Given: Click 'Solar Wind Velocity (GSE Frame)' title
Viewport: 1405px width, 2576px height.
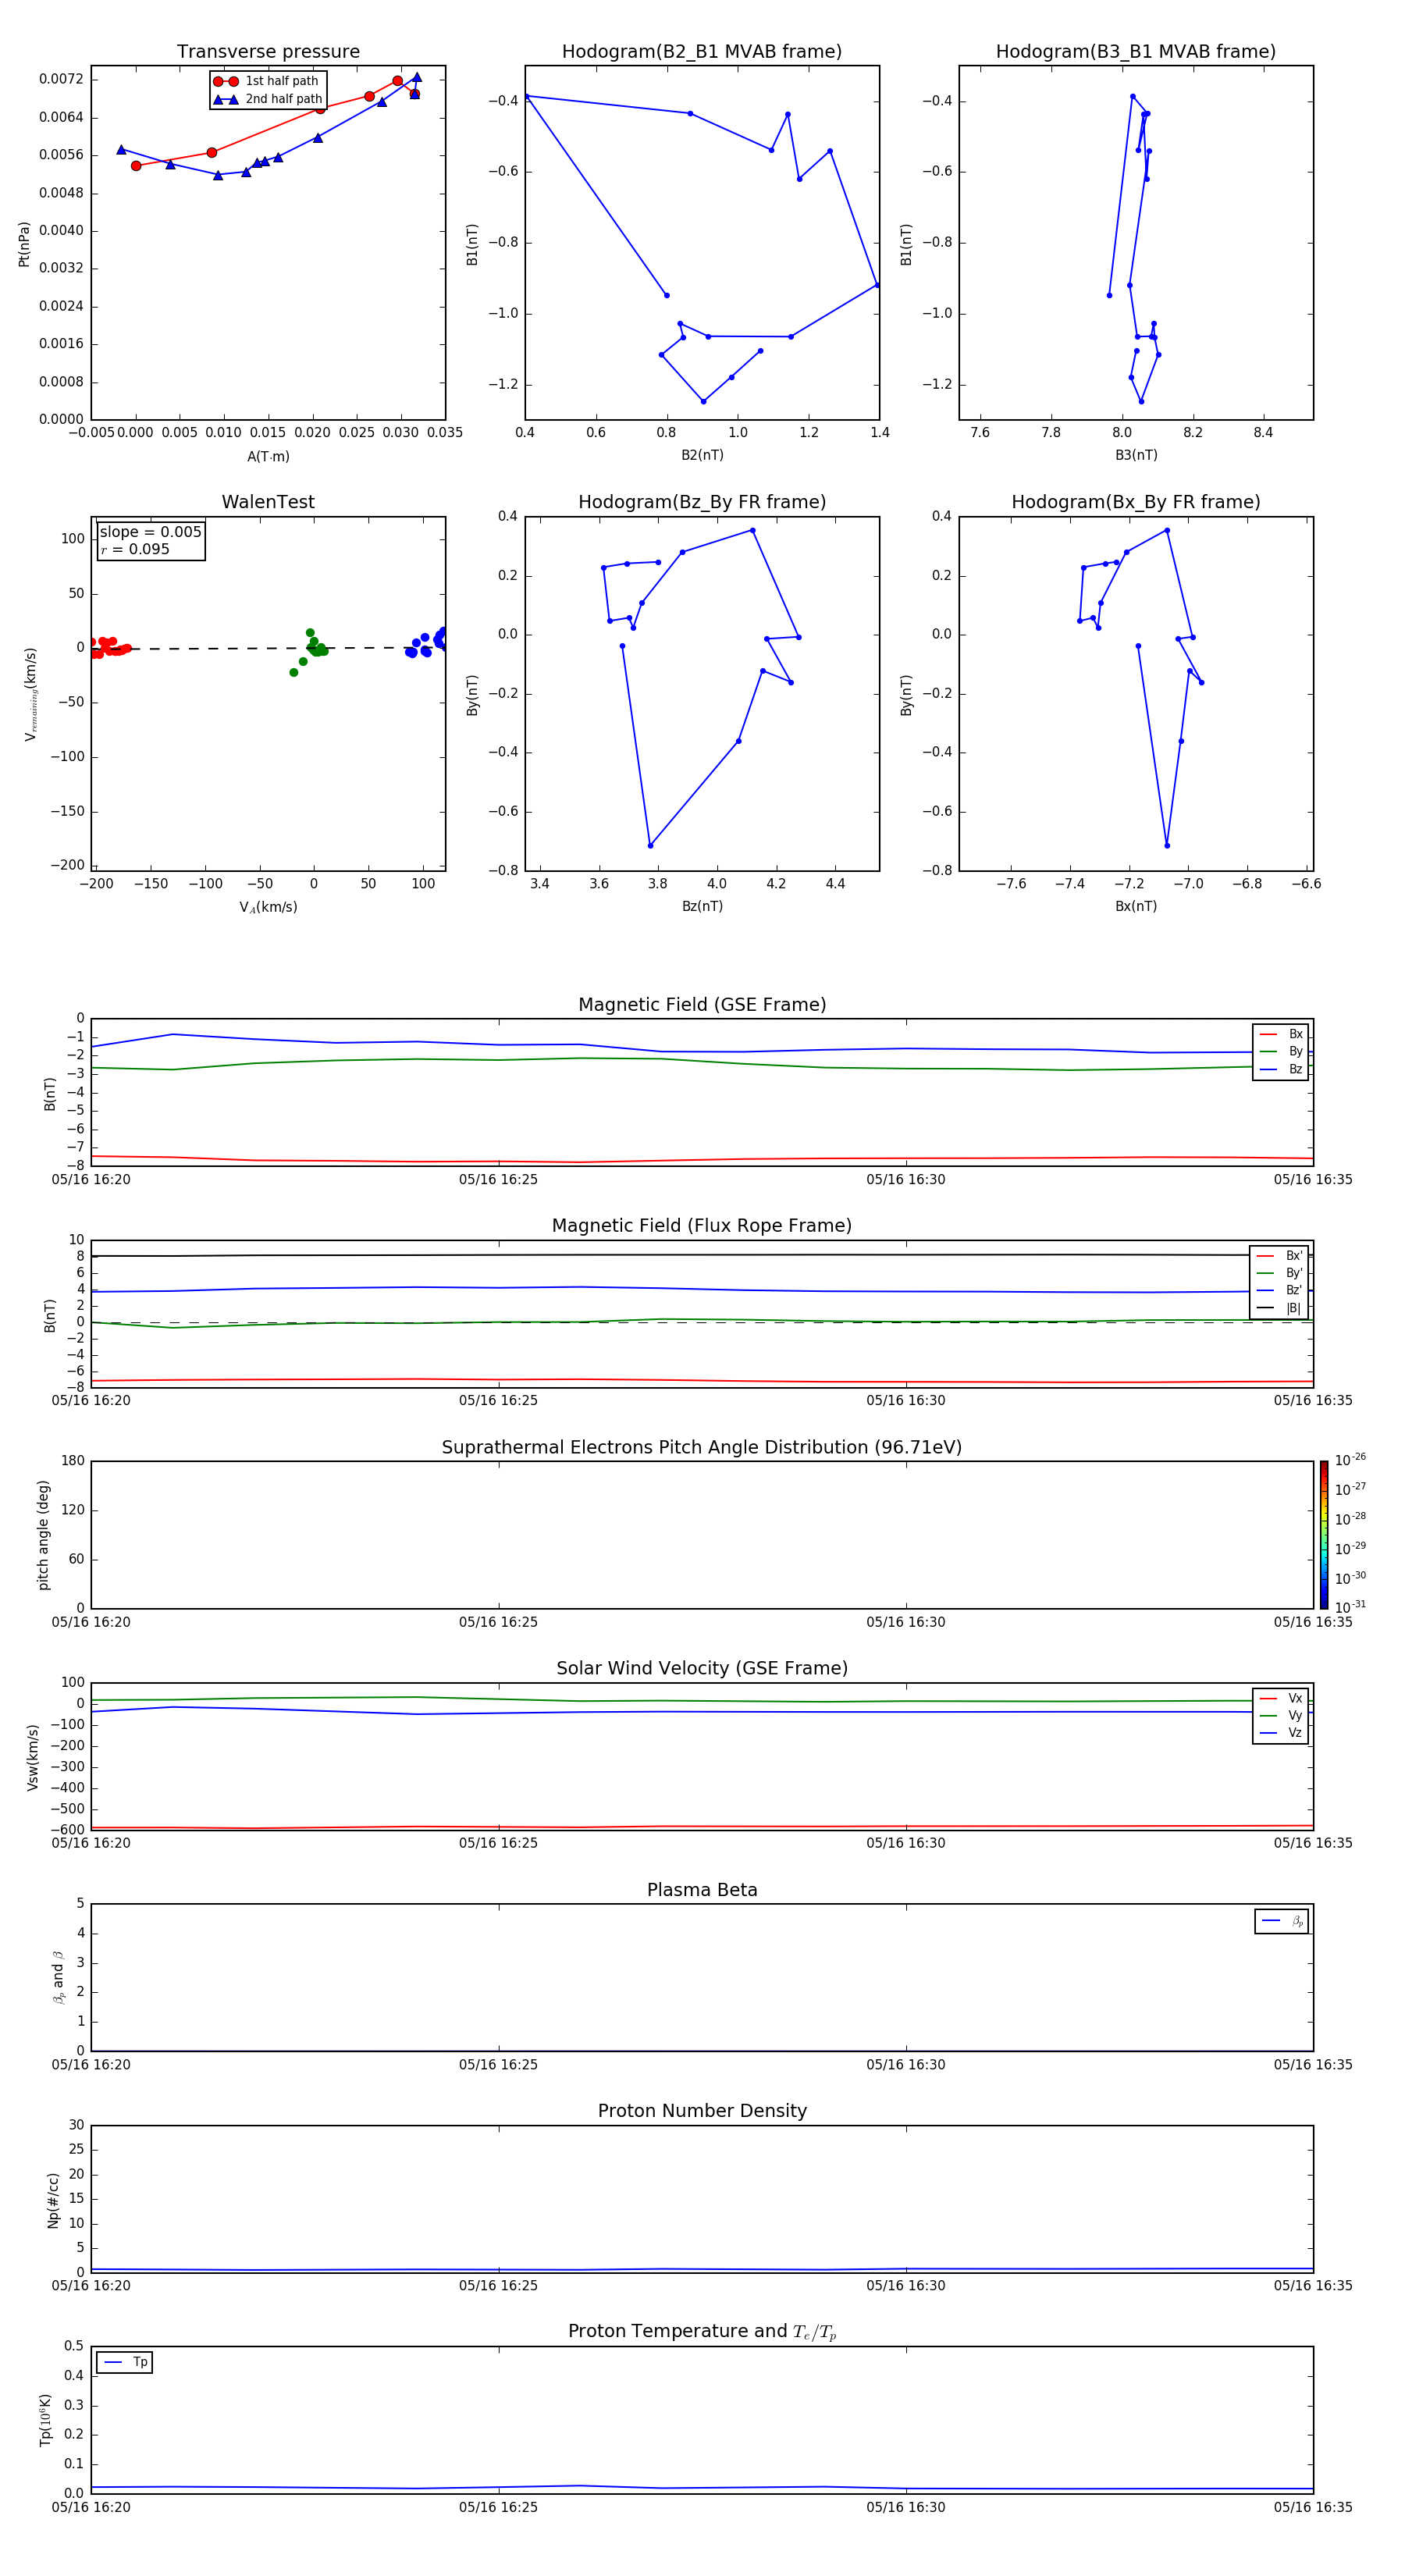Looking at the screenshot, I should point(702,1669).
